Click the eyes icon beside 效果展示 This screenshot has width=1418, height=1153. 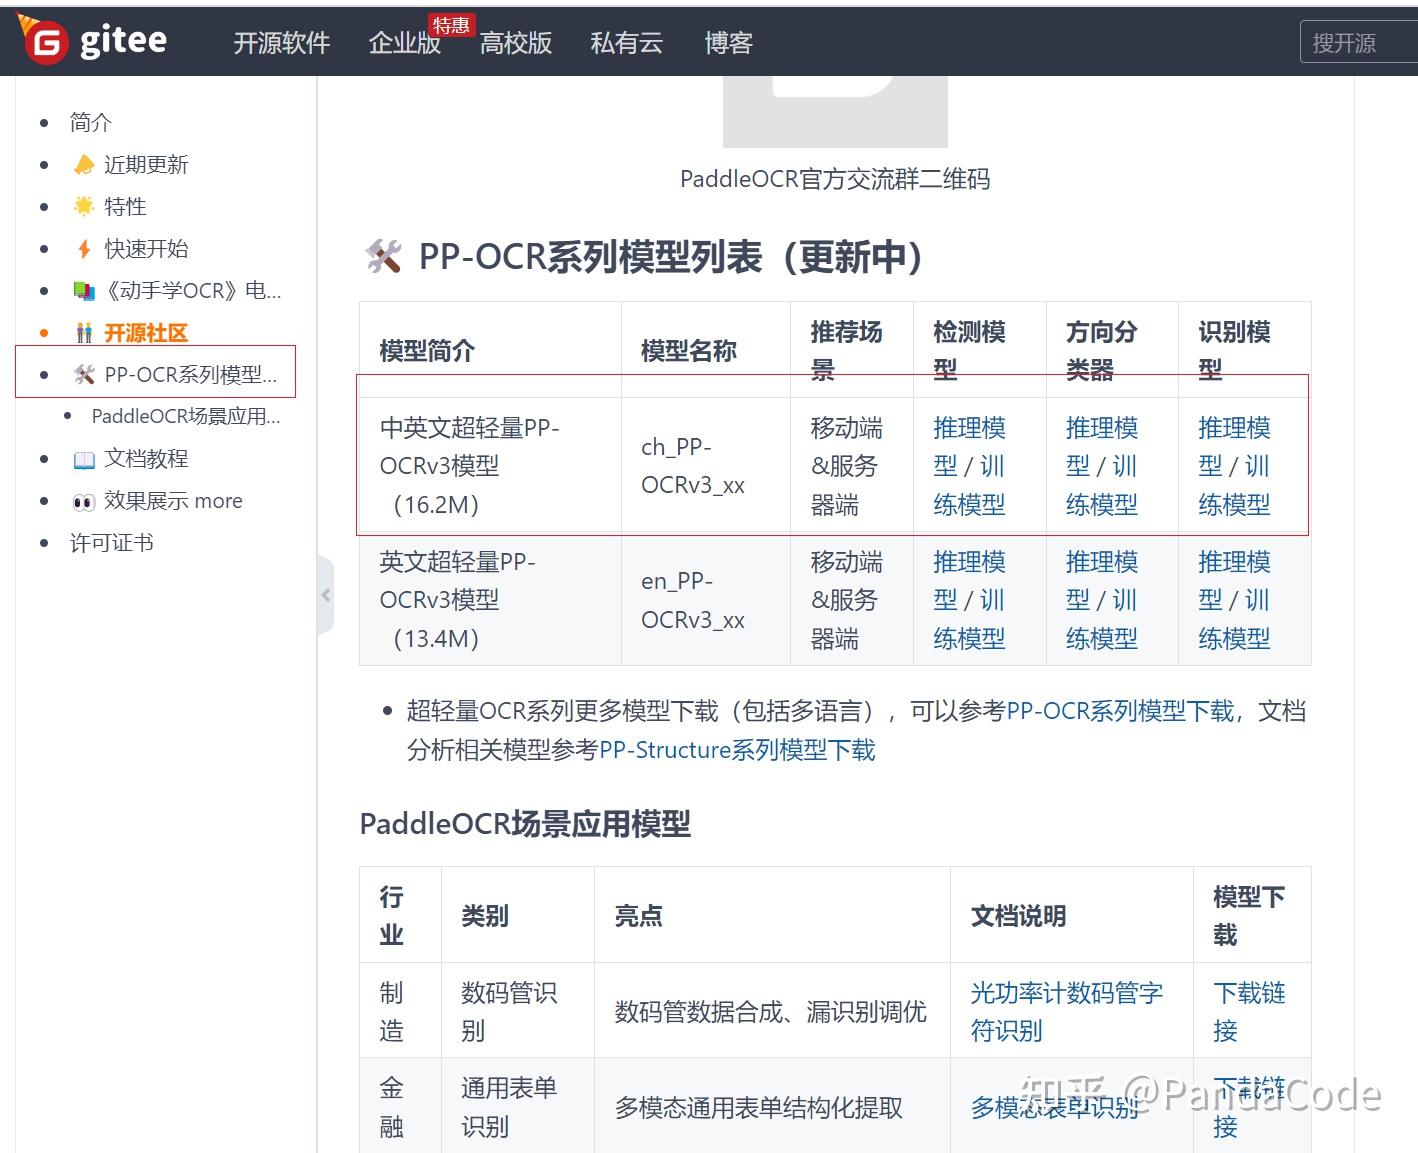pyautogui.click(x=83, y=501)
